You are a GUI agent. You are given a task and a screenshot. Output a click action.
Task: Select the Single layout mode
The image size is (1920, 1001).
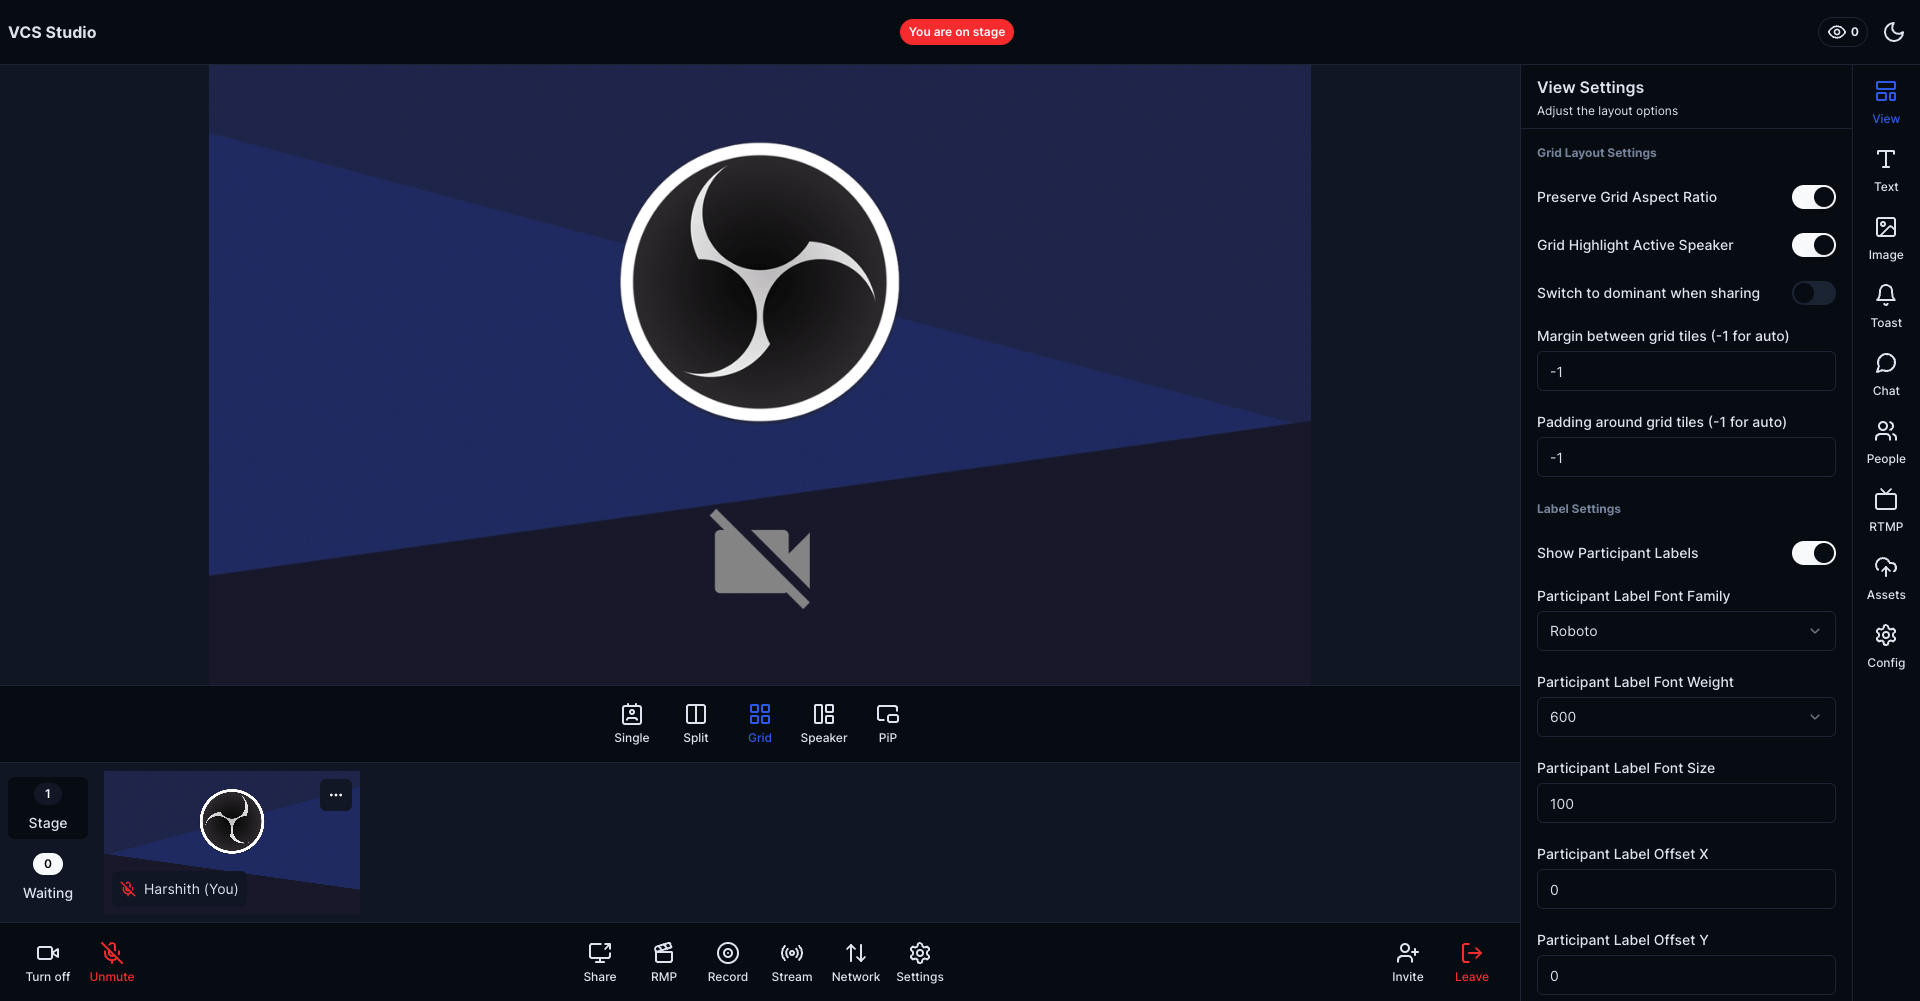click(632, 723)
